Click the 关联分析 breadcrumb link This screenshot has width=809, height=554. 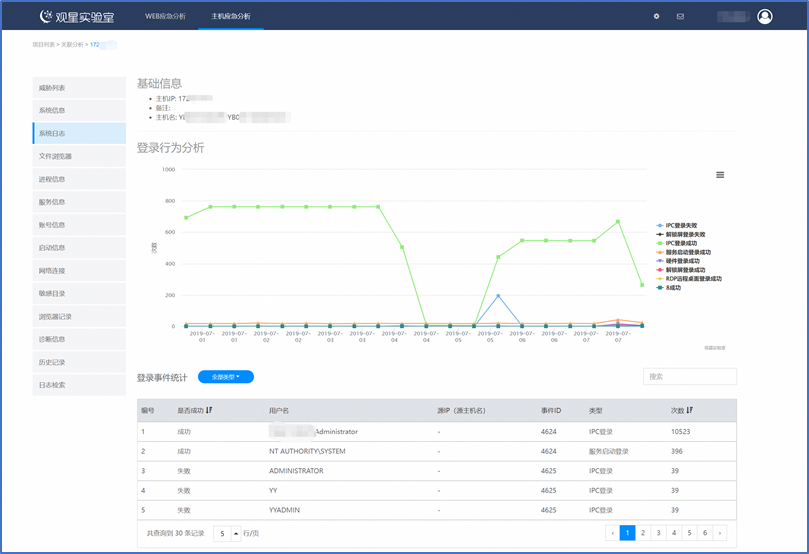[x=72, y=45]
